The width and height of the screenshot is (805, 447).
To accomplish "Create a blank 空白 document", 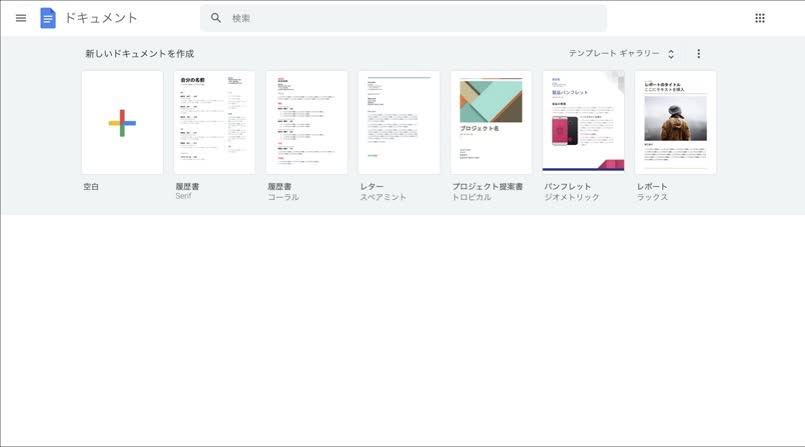I will click(122, 123).
